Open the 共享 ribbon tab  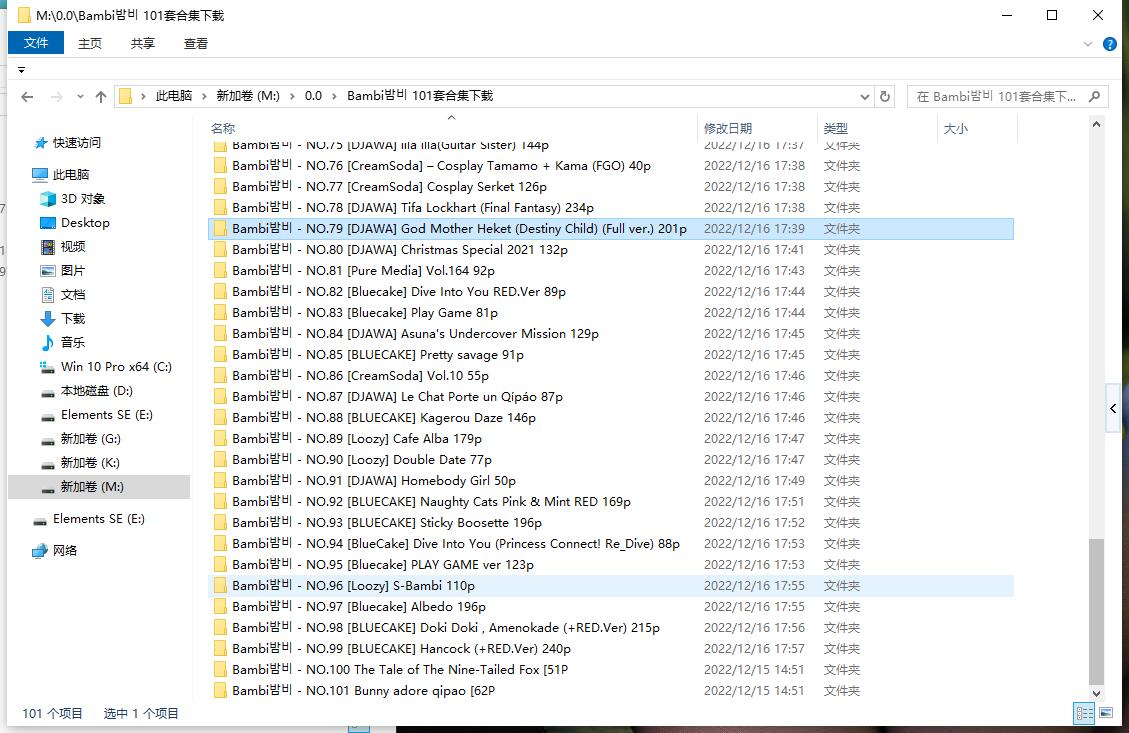(143, 43)
